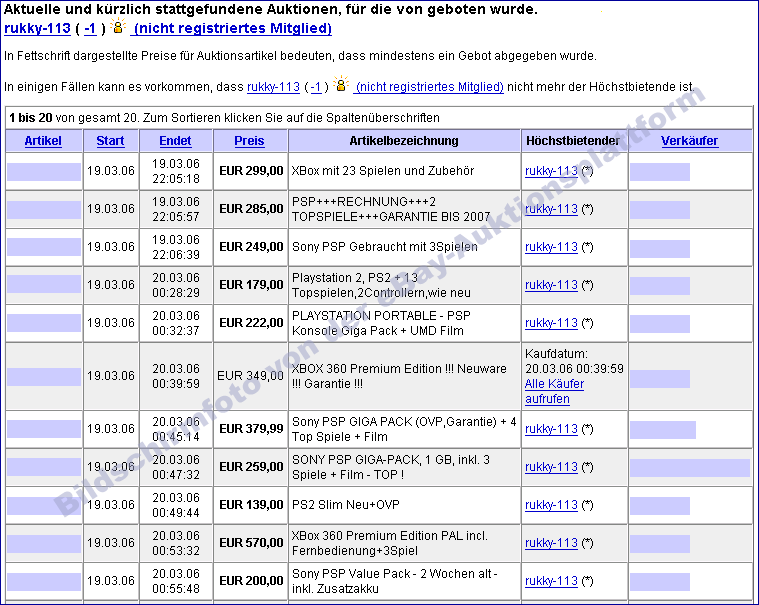Open rukky-113 link in SONY PSP GIGA-PACK 1 GB row
The image size is (759, 605).
point(551,467)
